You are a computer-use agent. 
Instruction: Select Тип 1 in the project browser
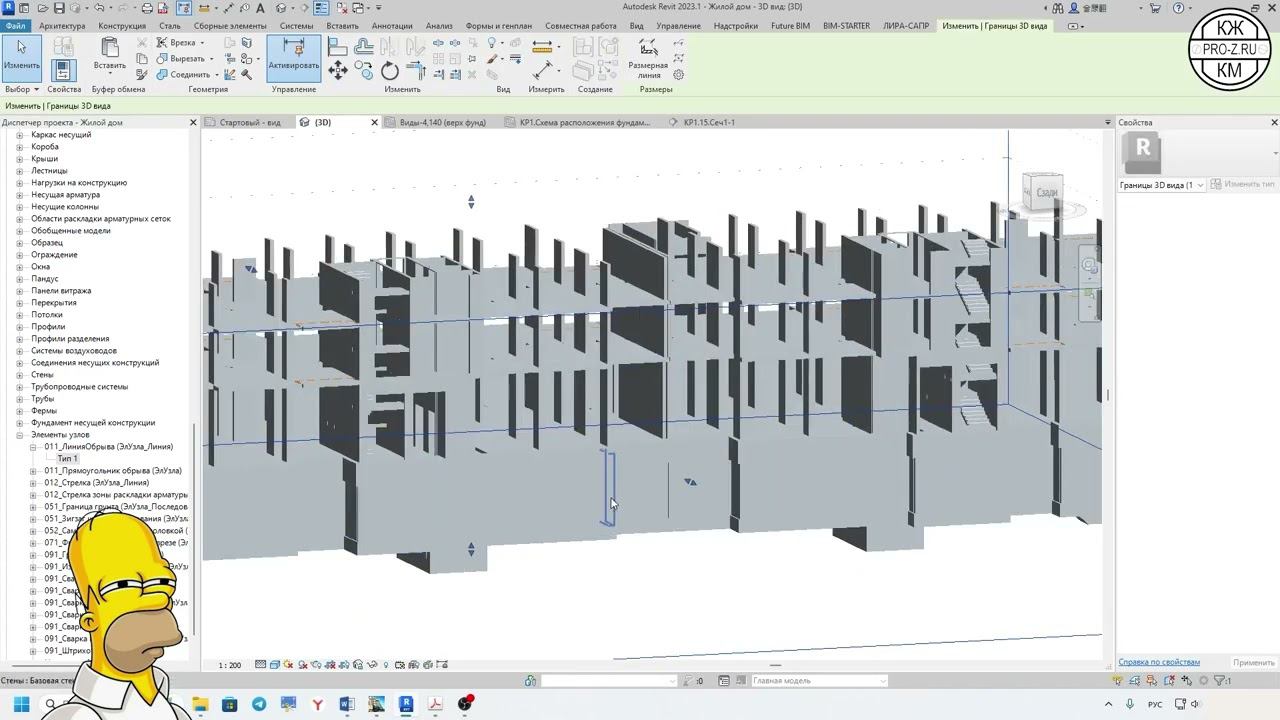67,459
